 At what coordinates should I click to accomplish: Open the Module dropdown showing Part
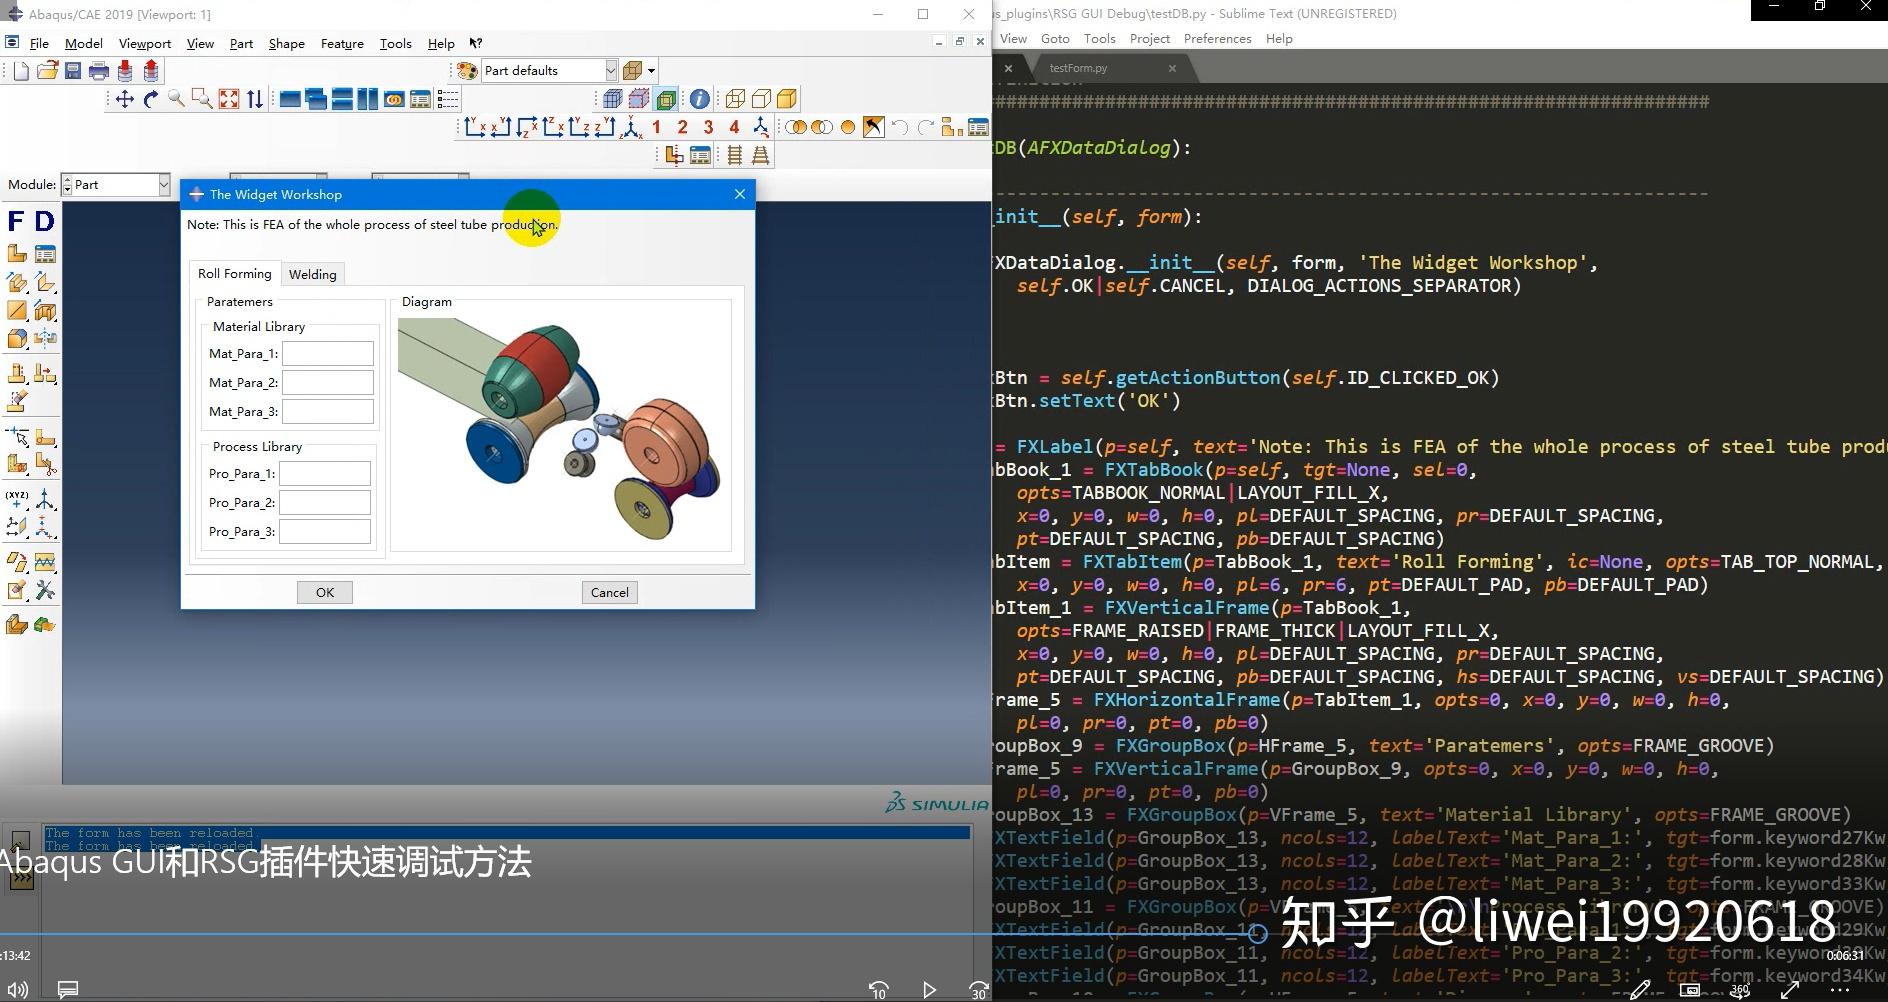point(163,184)
